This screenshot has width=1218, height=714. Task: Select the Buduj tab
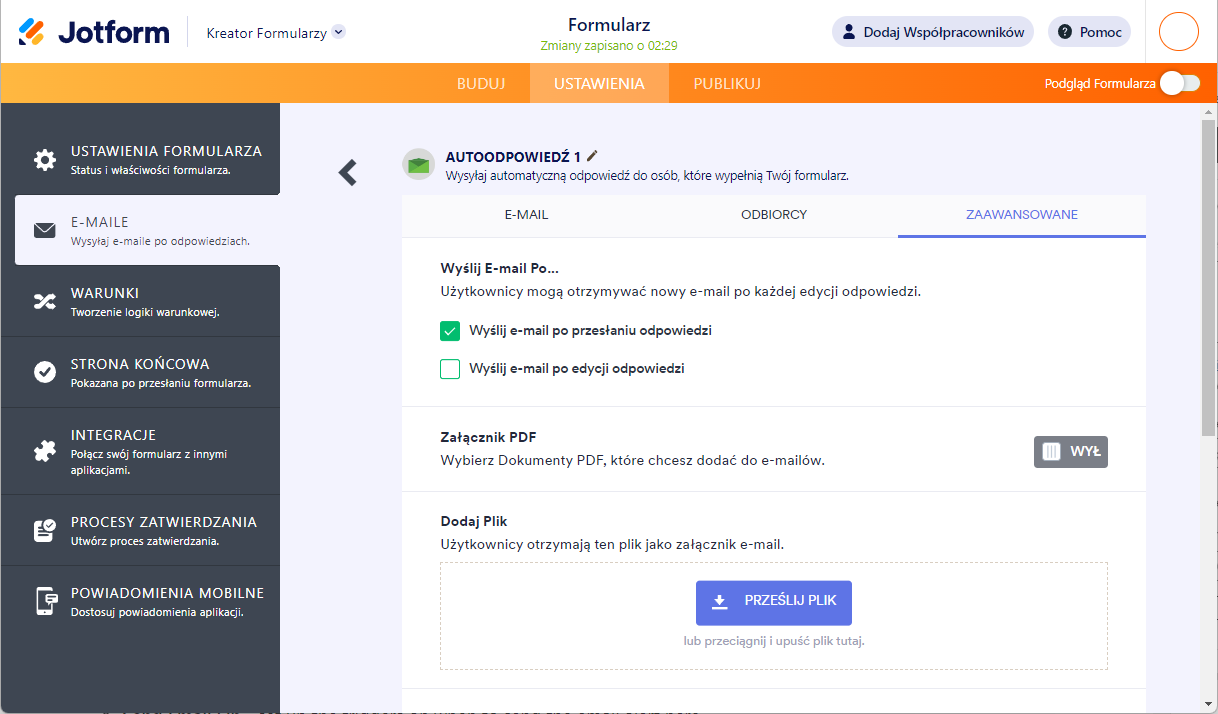[x=481, y=84]
